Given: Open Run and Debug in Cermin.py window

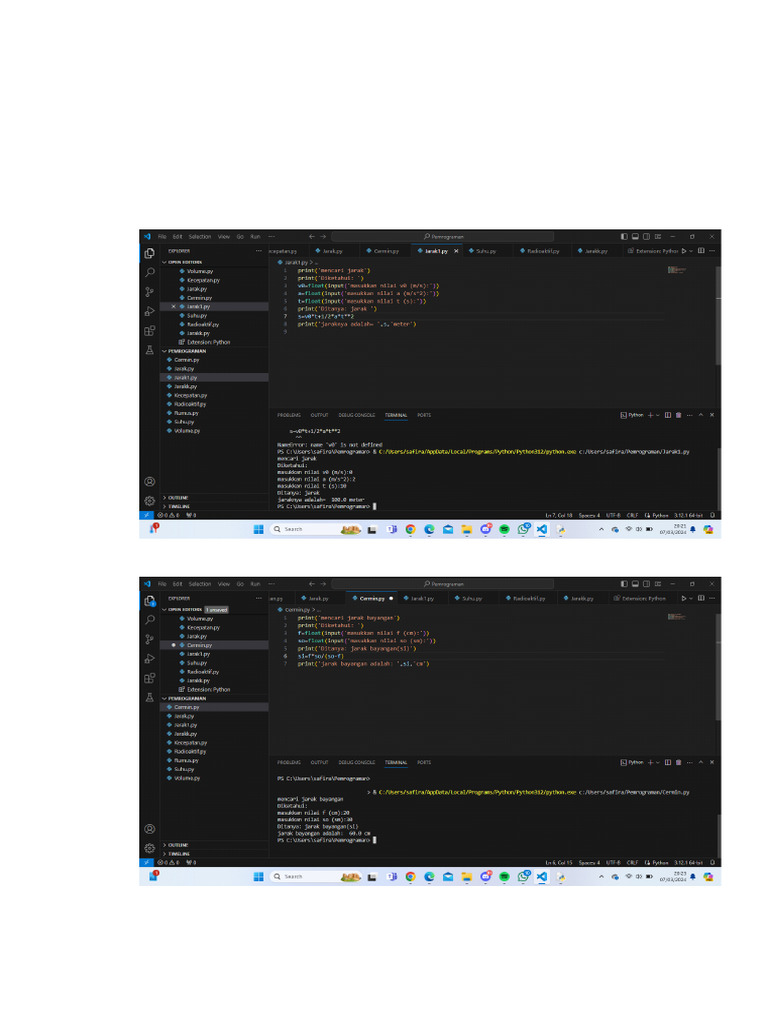Looking at the screenshot, I should click(x=149, y=658).
